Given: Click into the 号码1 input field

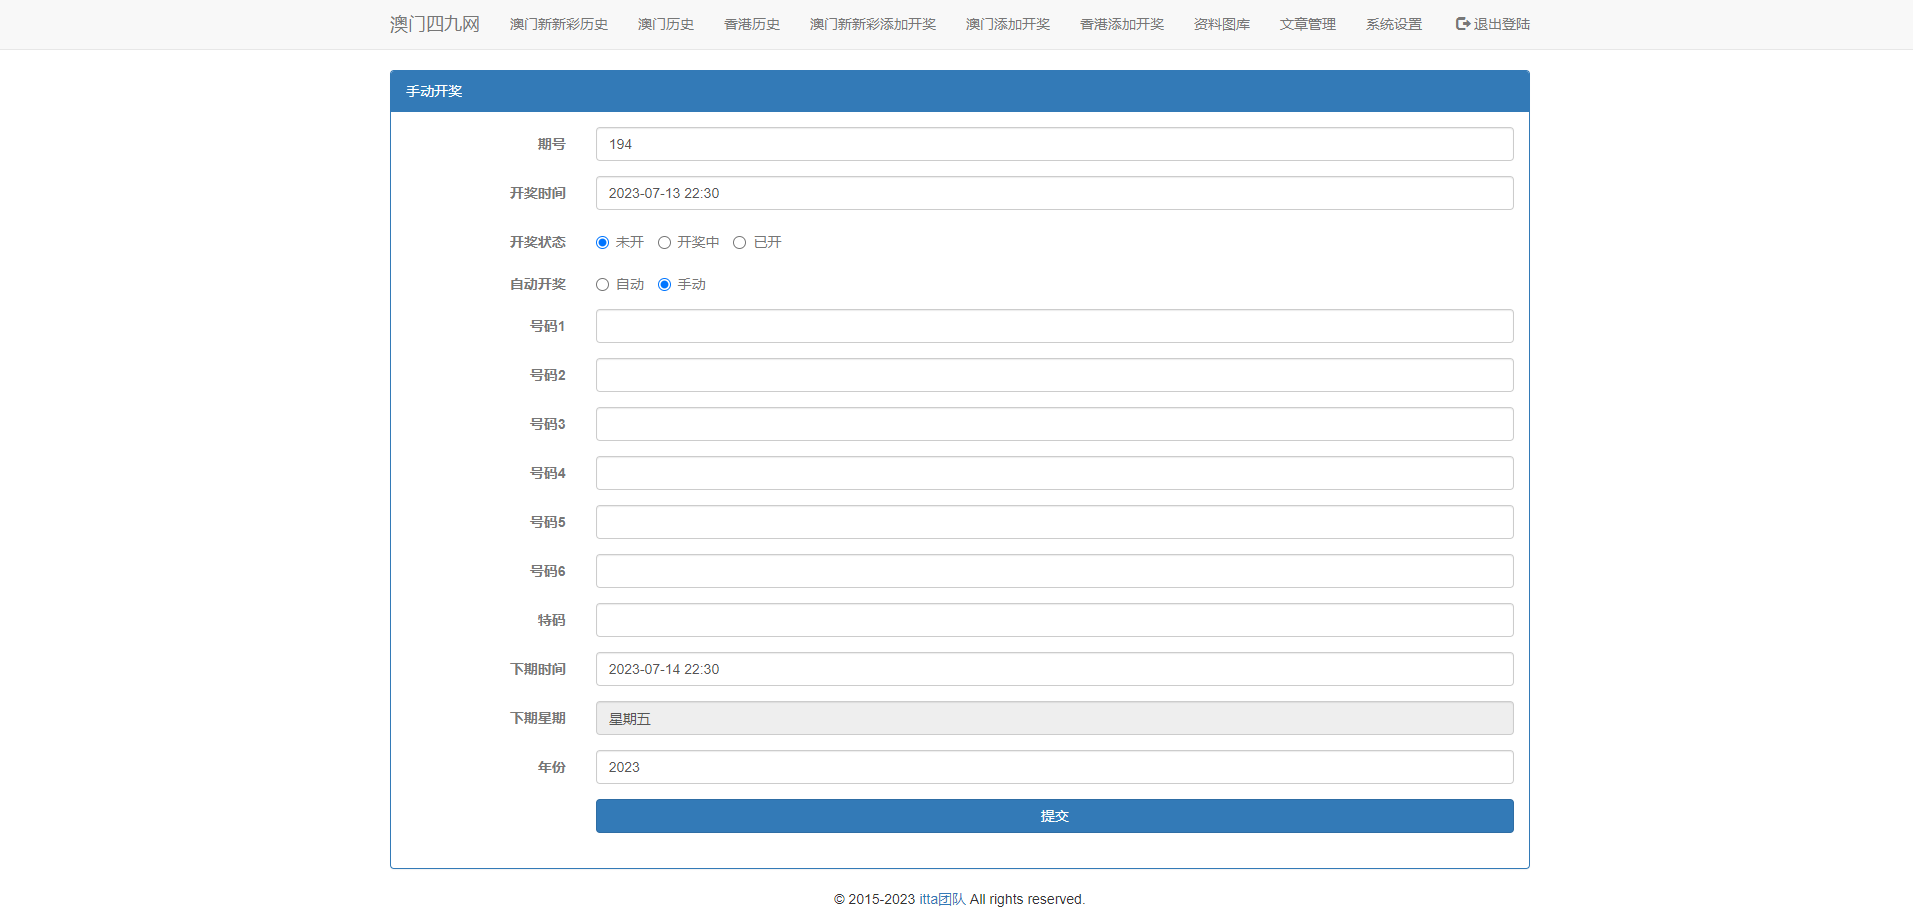Looking at the screenshot, I should point(1054,326).
